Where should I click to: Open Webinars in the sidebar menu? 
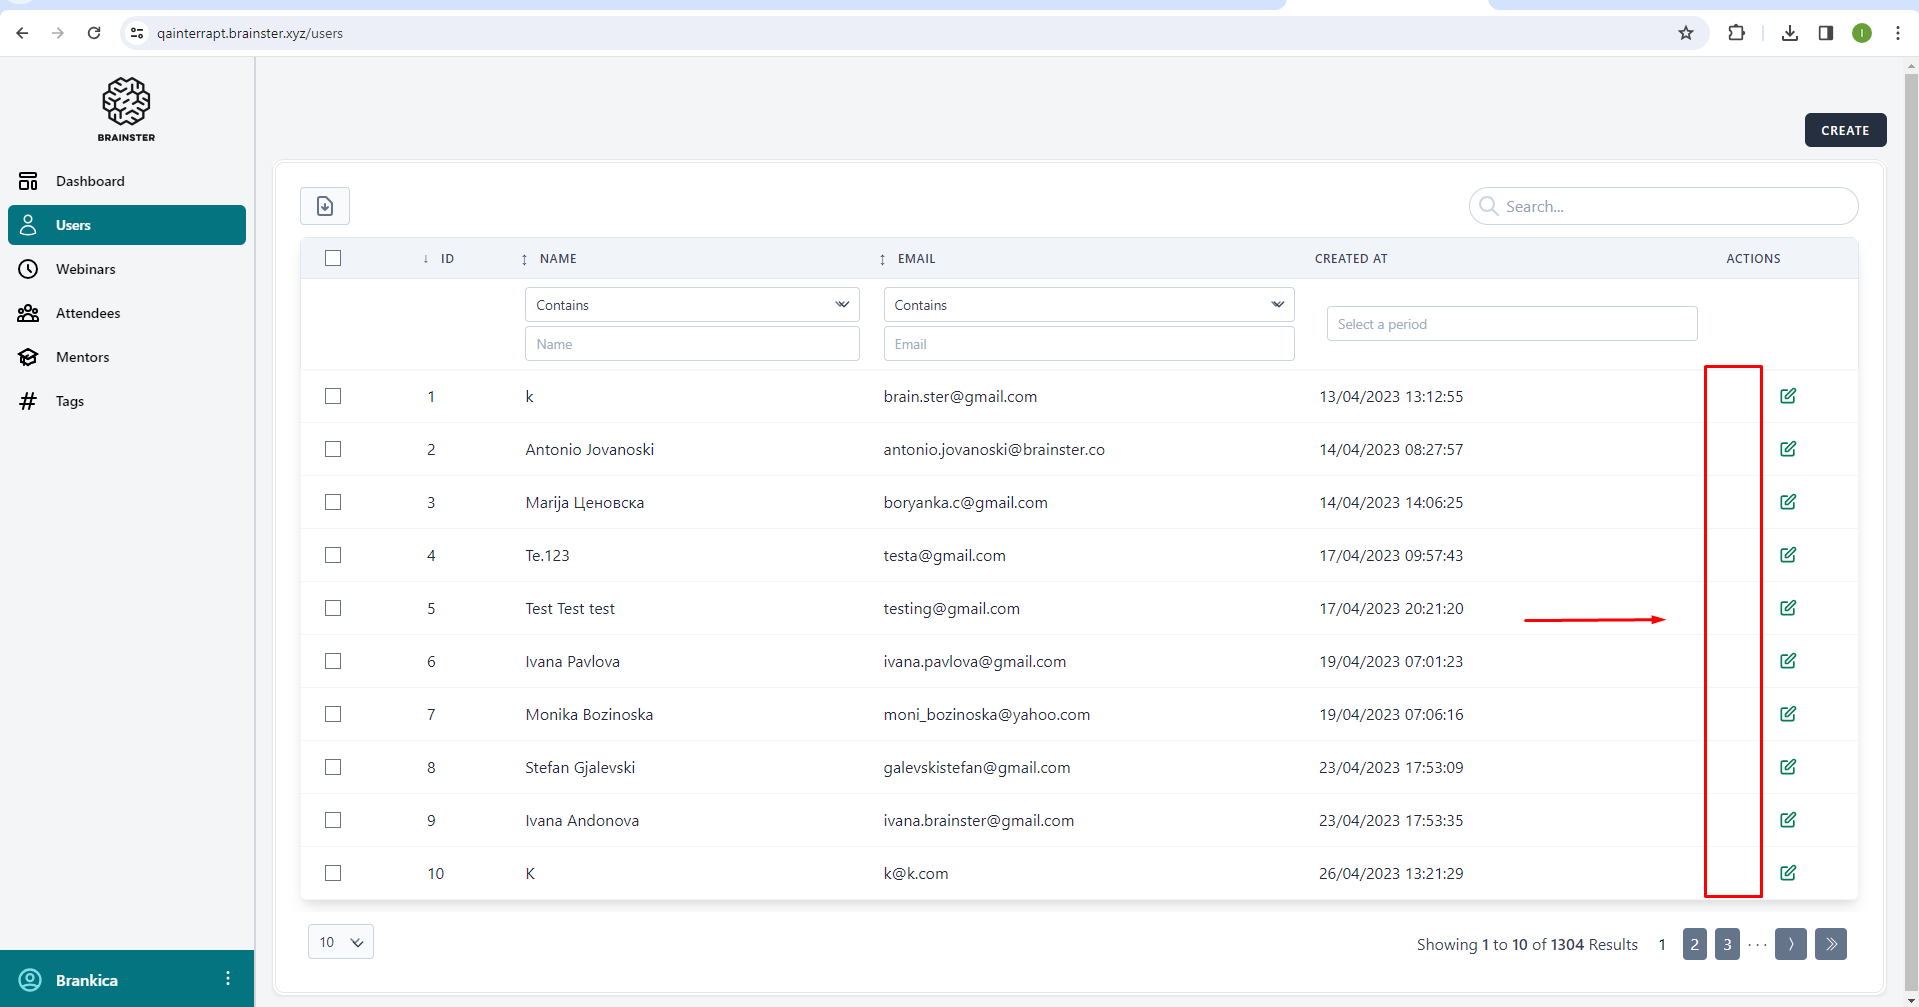86,269
